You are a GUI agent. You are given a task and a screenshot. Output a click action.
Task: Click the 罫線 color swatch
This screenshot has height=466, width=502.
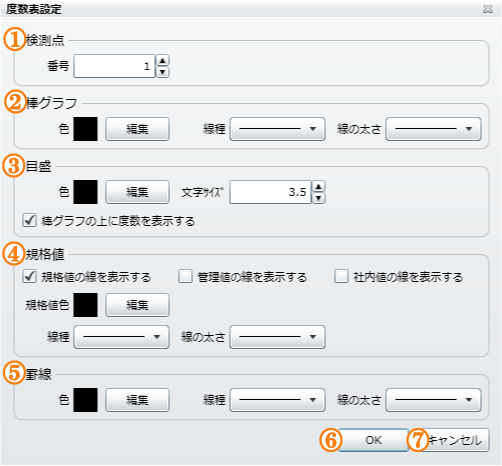[85, 400]
